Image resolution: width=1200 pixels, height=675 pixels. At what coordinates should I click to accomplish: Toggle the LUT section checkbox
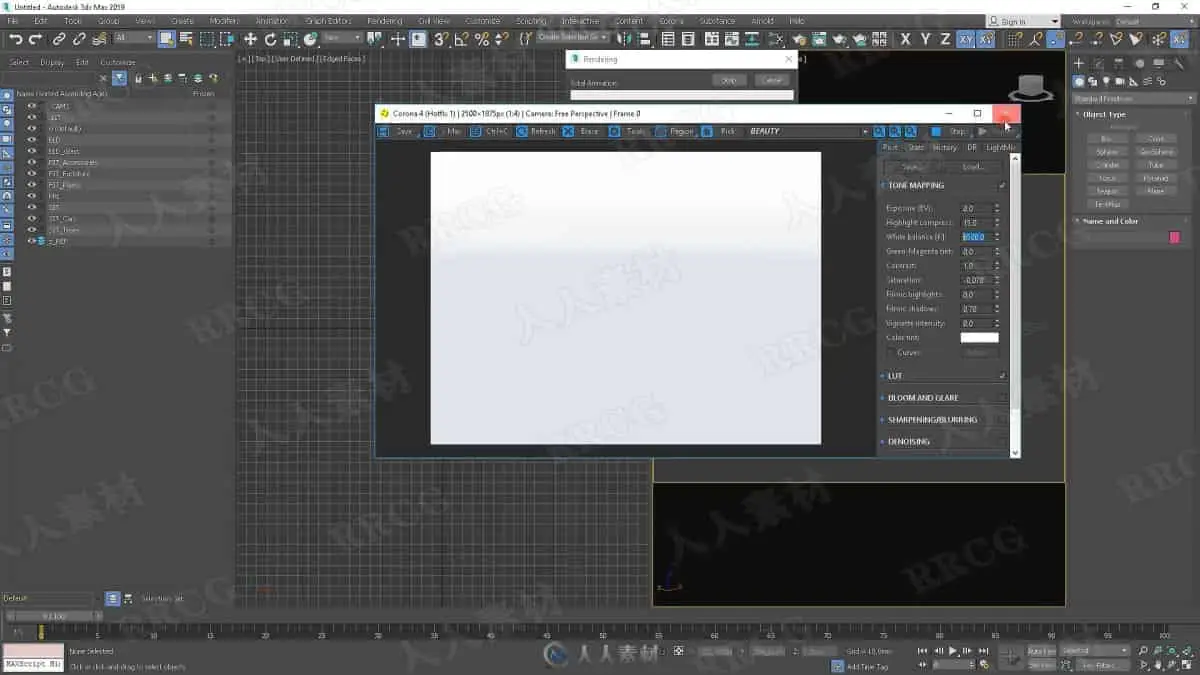tap(1002, 376)
